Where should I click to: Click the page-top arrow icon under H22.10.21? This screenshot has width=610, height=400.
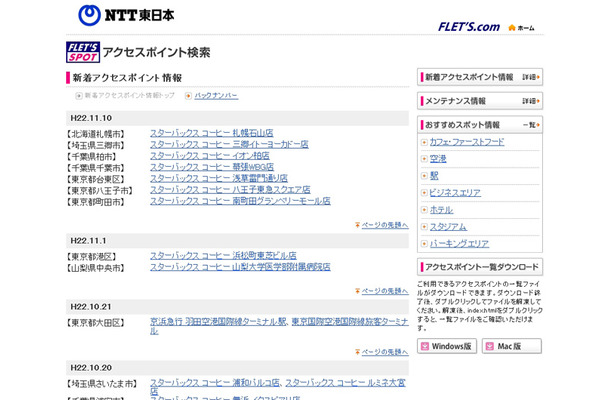(358, 352)
